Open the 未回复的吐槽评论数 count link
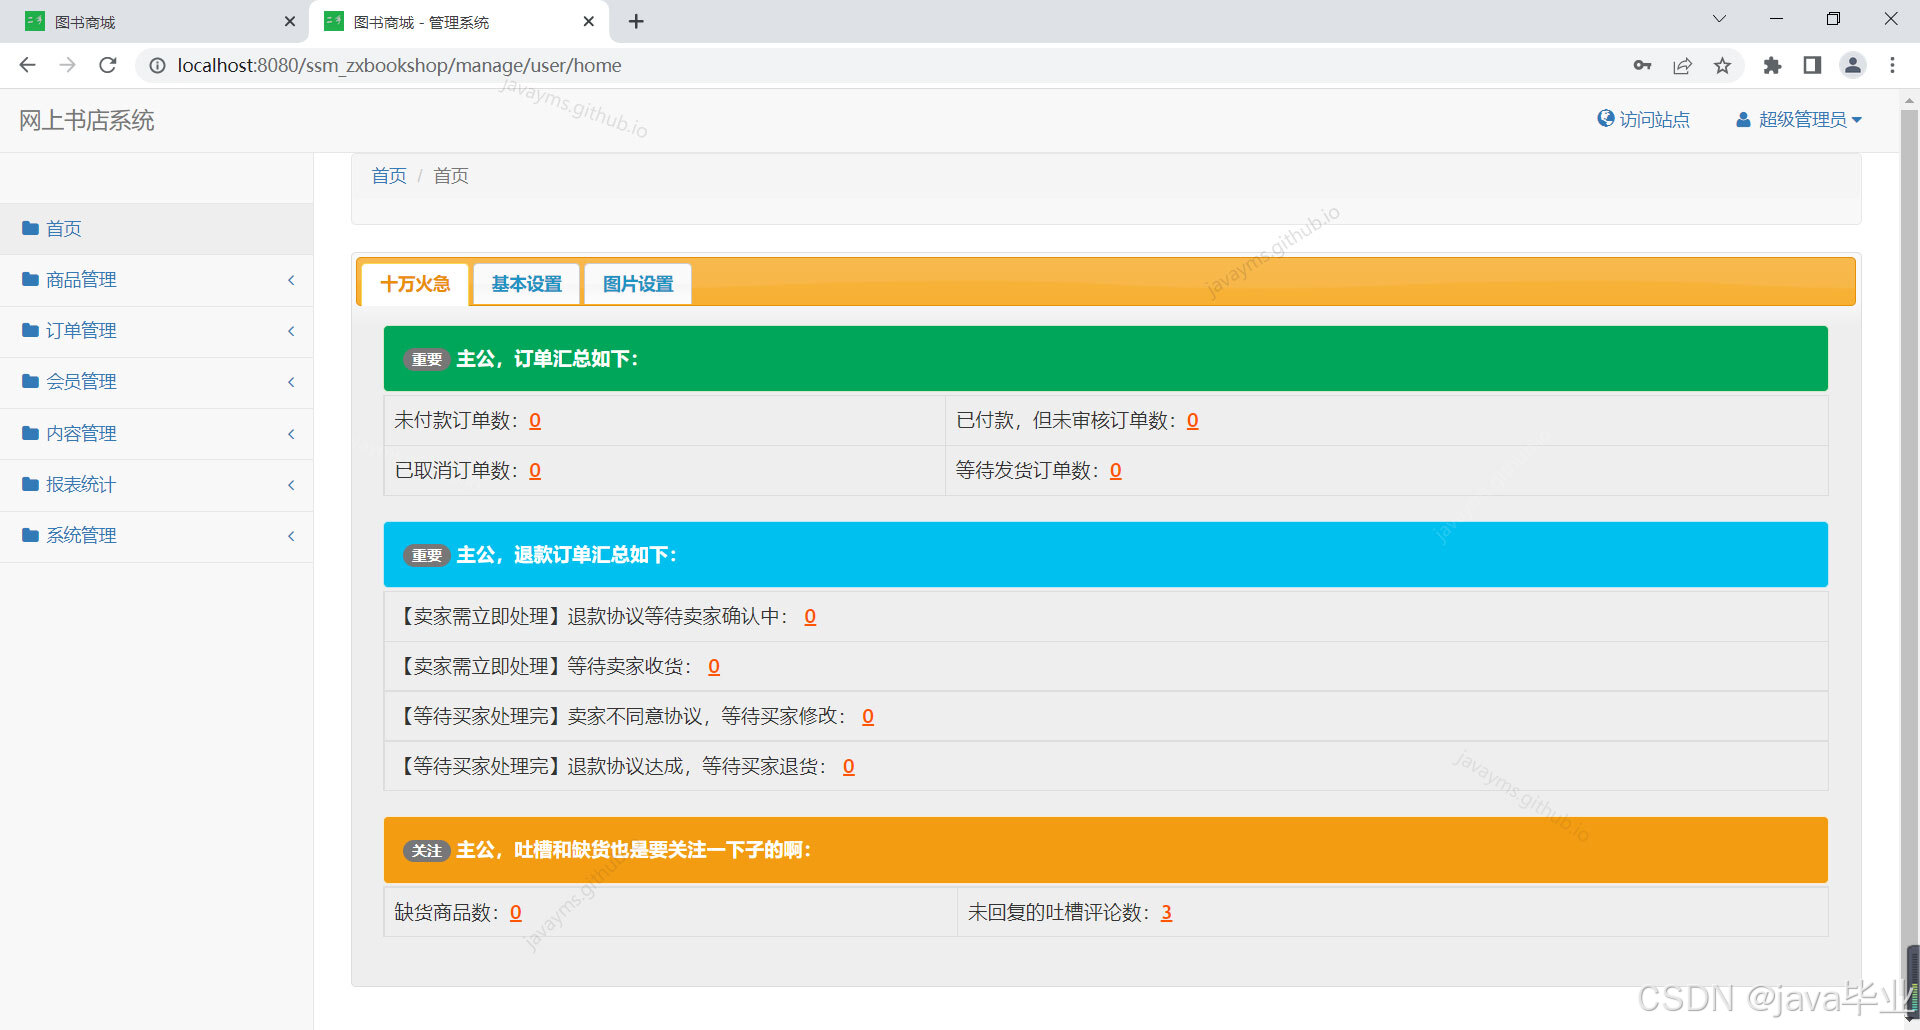 click(1166, 913)
